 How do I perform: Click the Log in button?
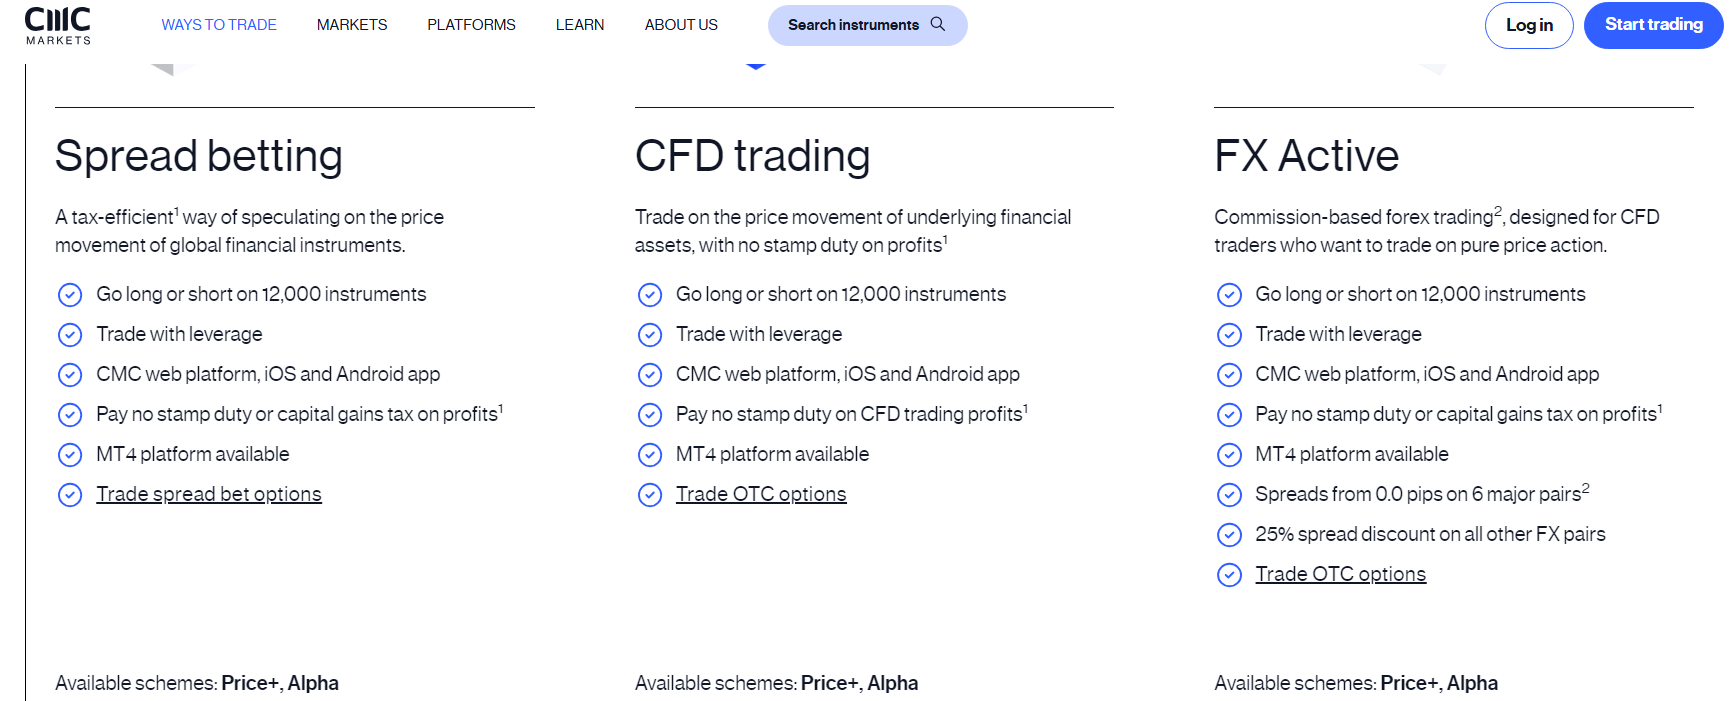pyautogui.click(x=1529, y=25)
